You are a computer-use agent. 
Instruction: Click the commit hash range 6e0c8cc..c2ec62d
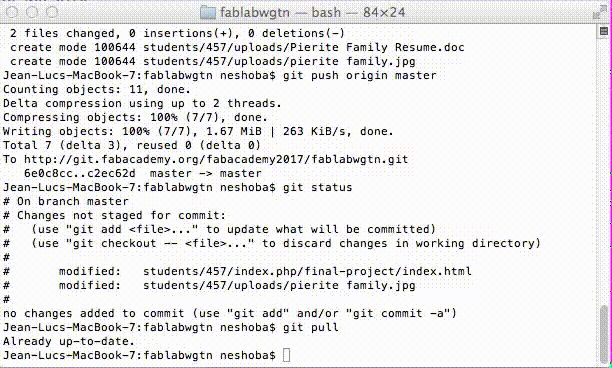pos(80,173)
